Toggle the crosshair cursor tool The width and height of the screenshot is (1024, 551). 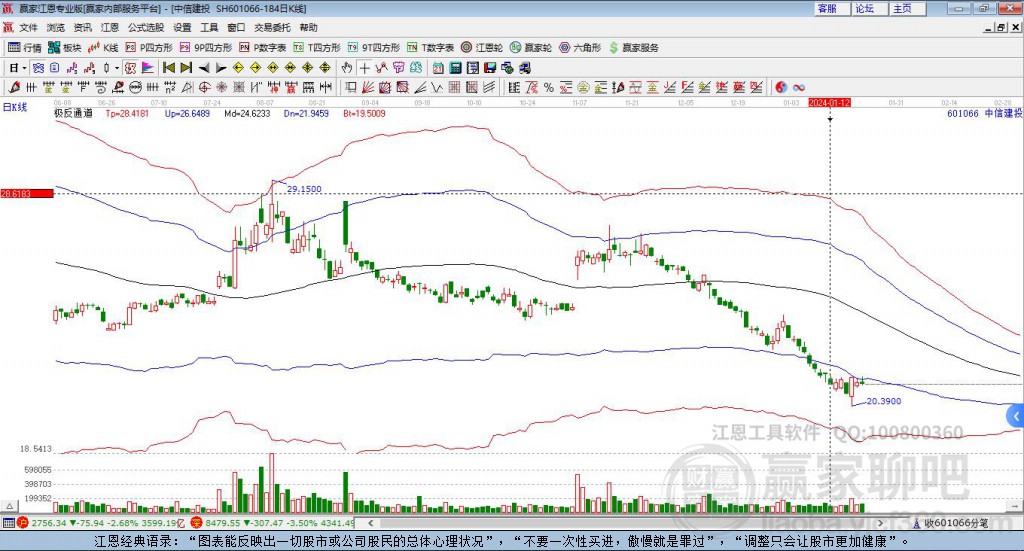(364, 67)
